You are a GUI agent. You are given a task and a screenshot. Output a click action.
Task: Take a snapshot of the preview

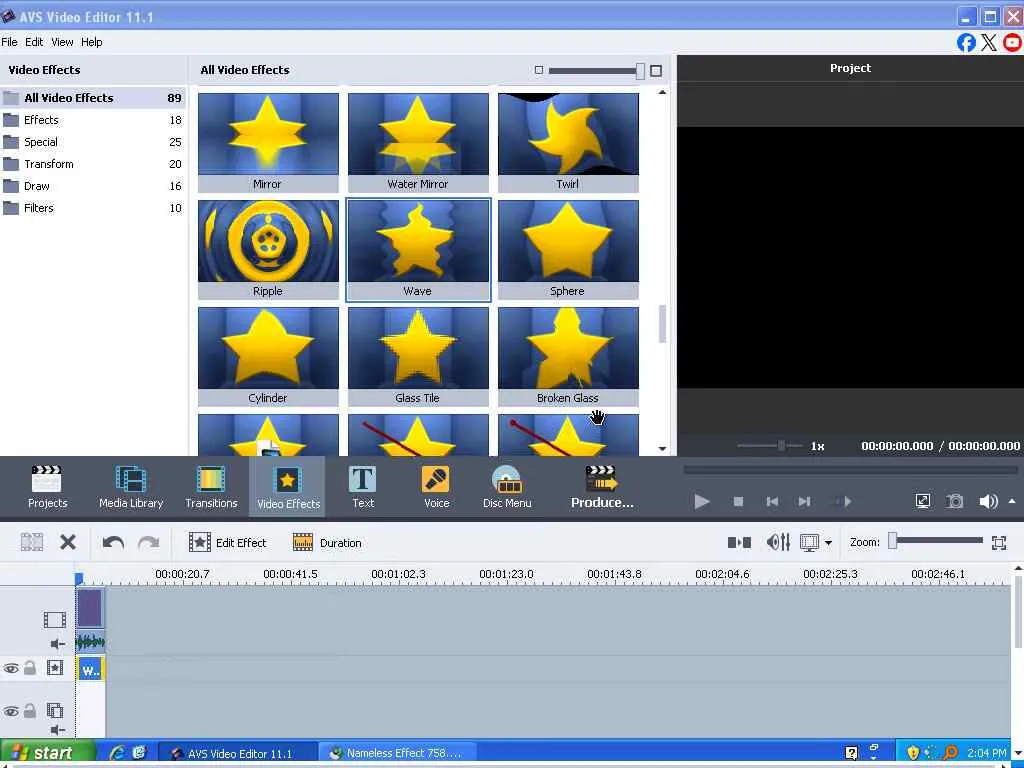tap(955, 502)
